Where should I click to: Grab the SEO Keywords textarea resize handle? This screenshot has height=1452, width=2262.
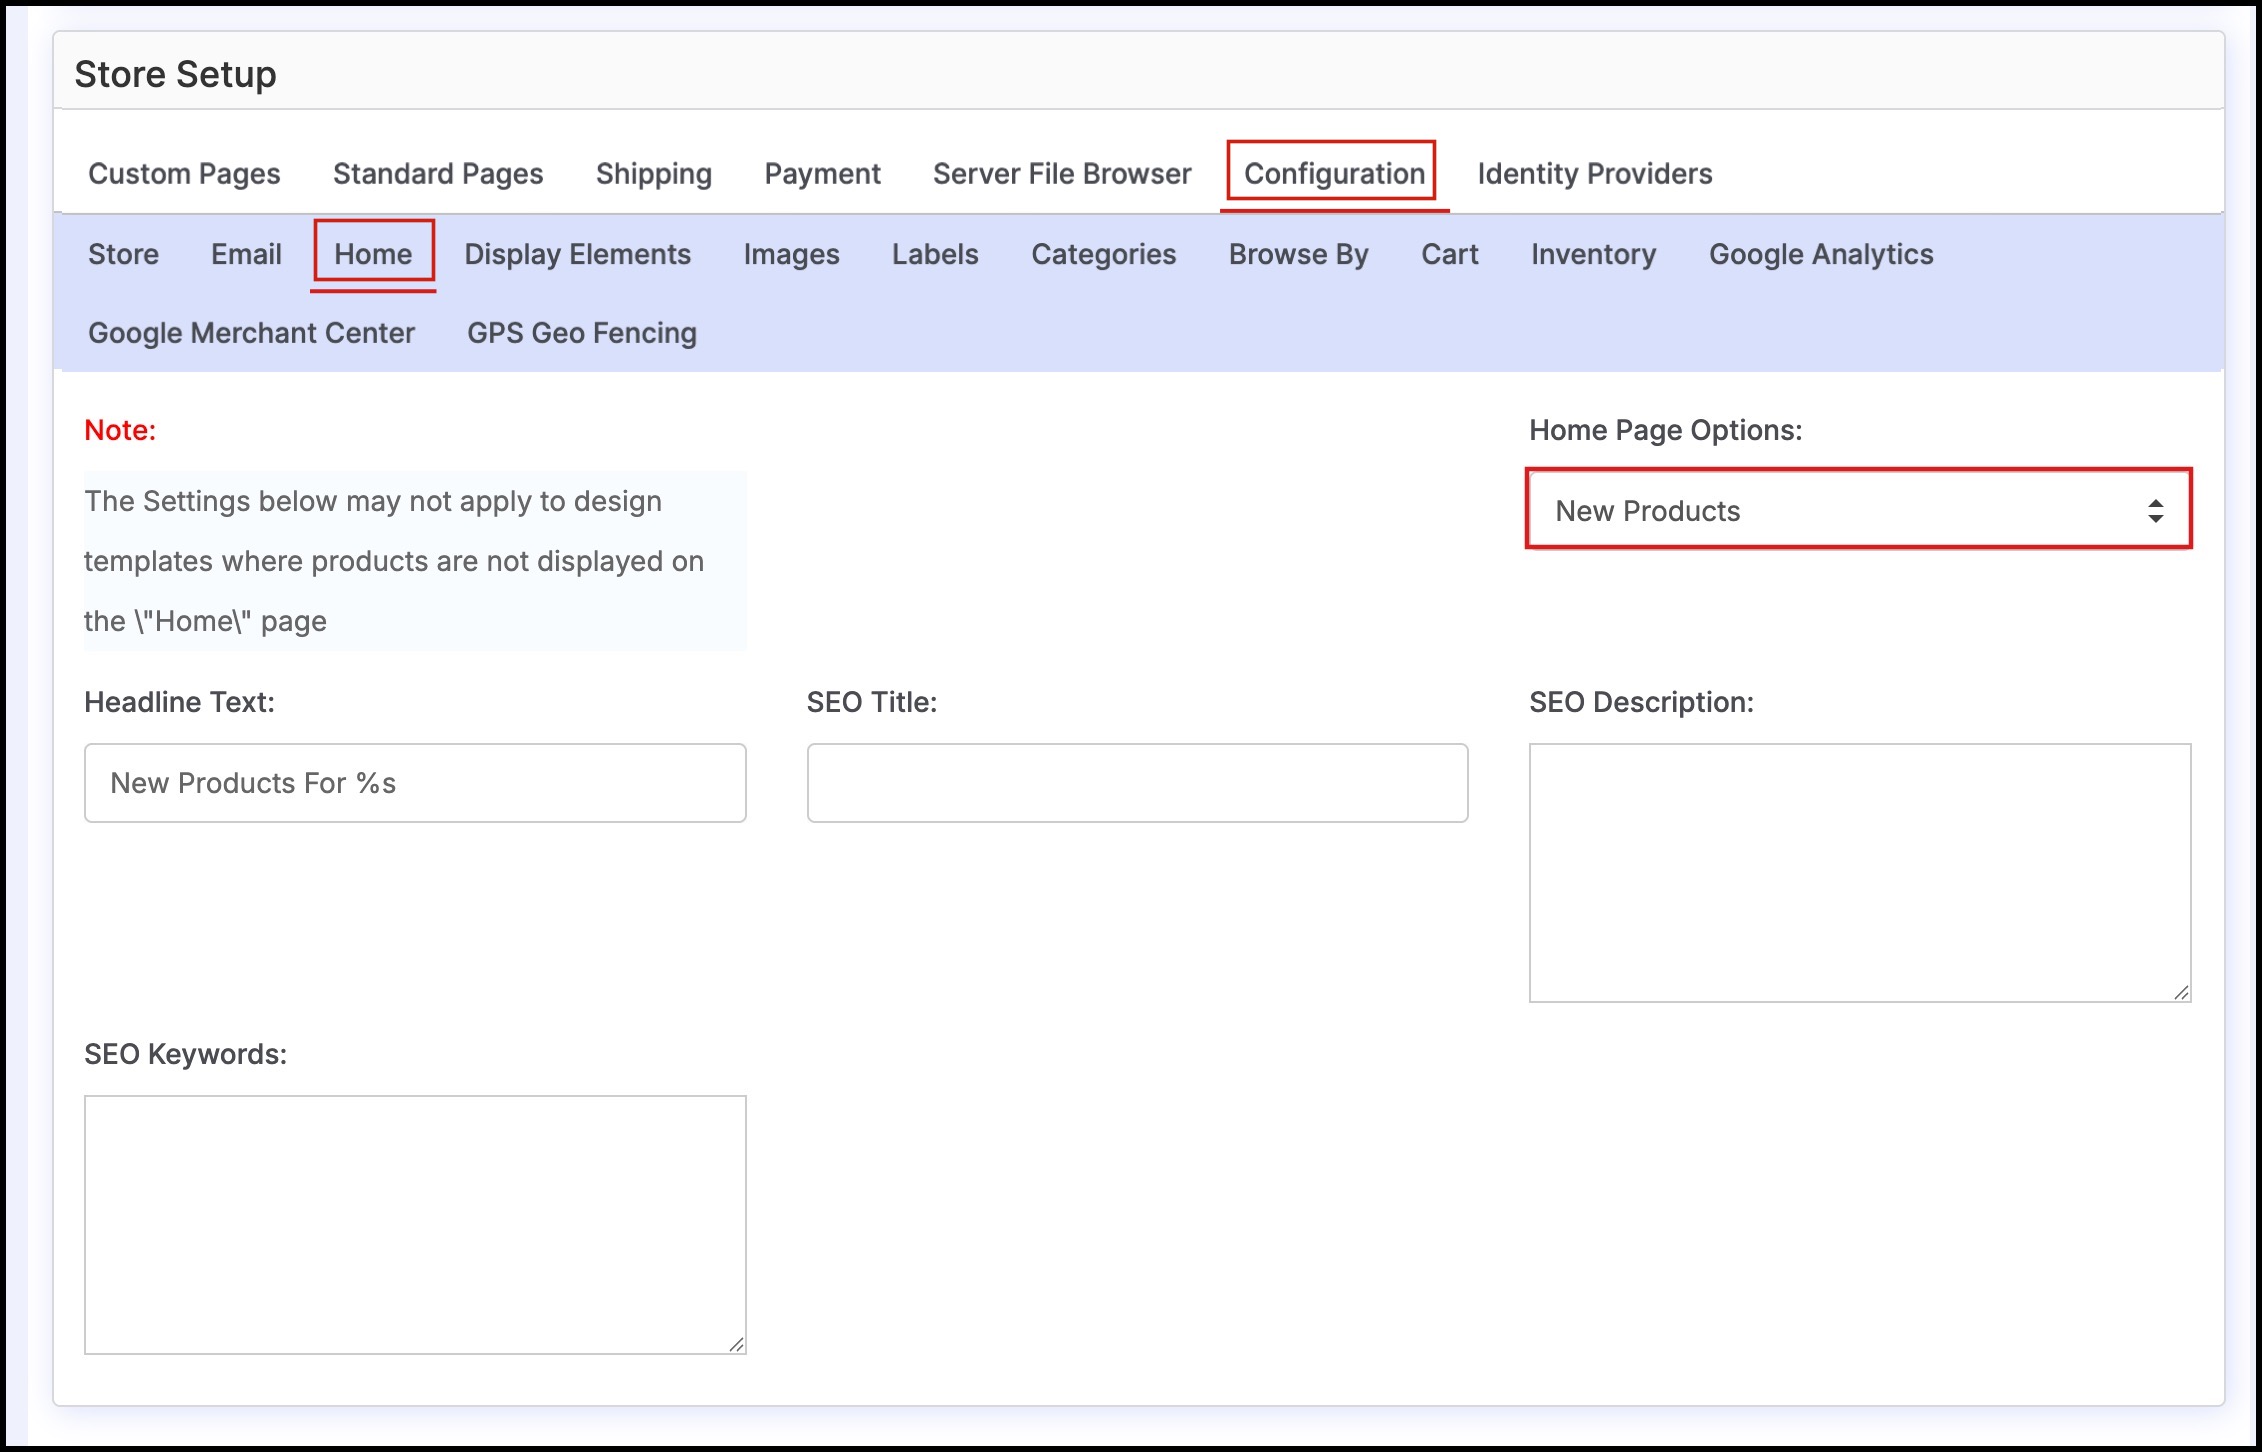pos(737,1345)
